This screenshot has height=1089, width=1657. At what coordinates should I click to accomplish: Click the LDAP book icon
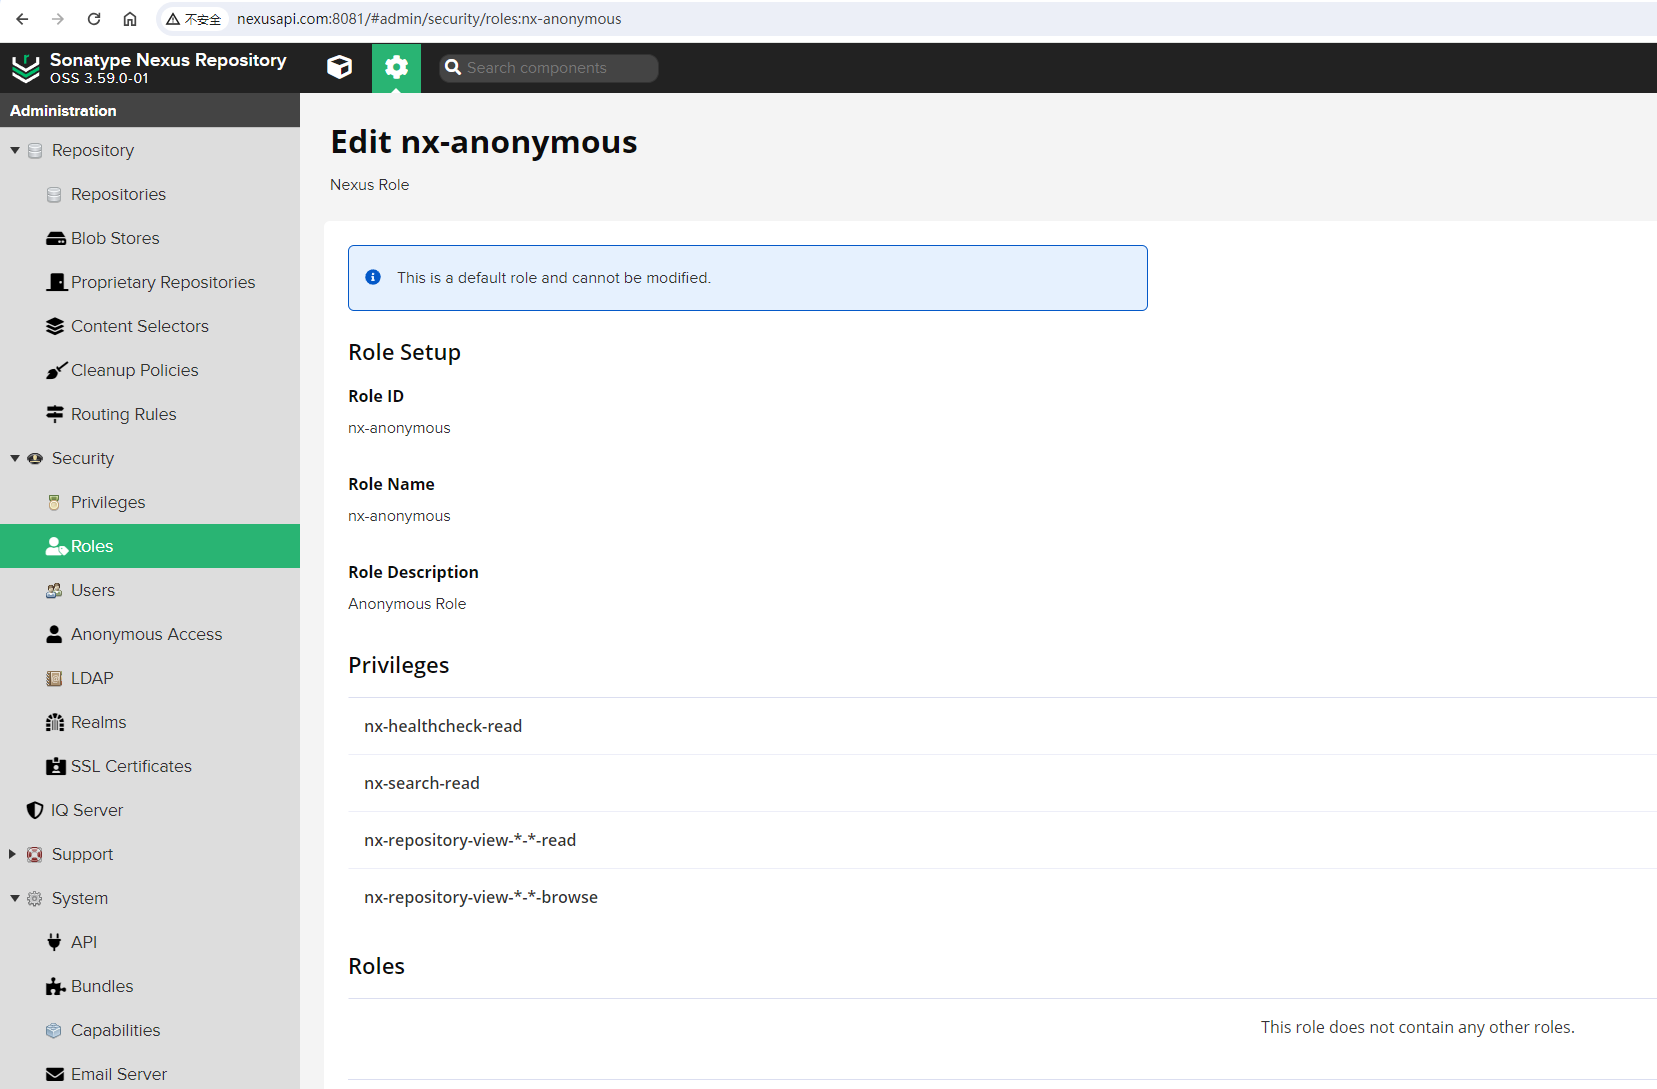coord(54,678)
